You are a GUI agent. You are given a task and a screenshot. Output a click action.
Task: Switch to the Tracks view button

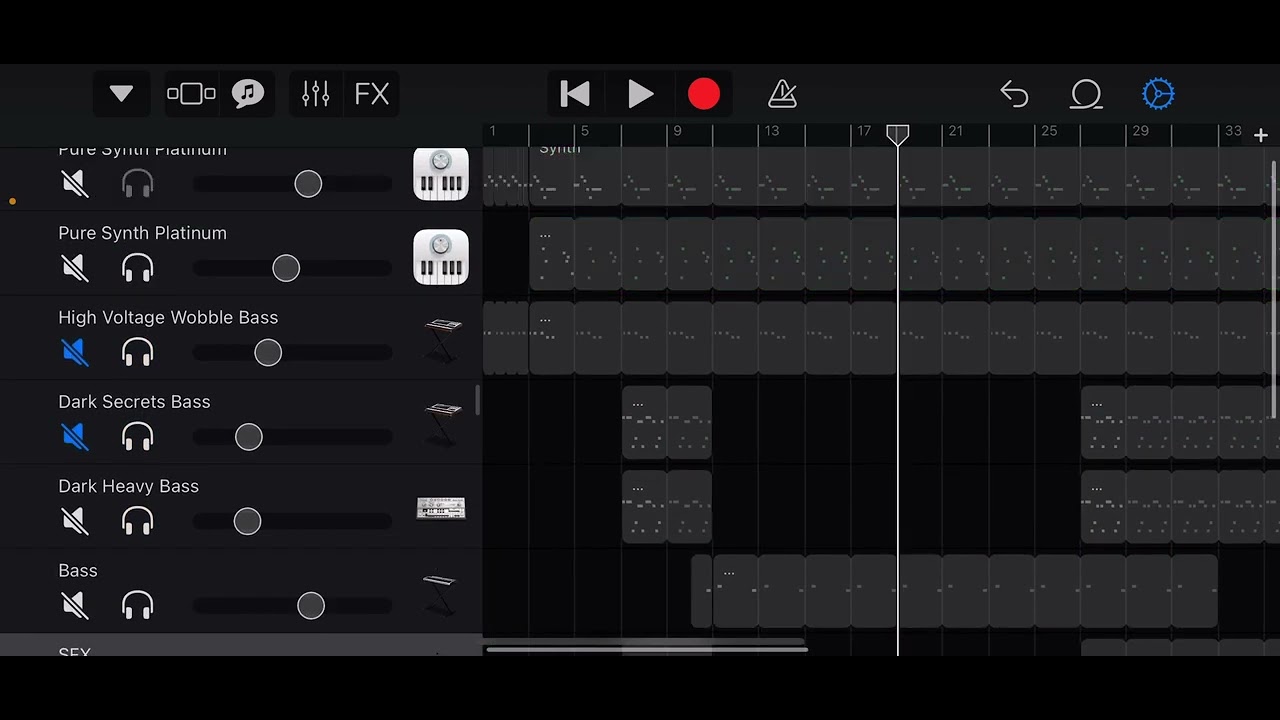pos(191,94)
